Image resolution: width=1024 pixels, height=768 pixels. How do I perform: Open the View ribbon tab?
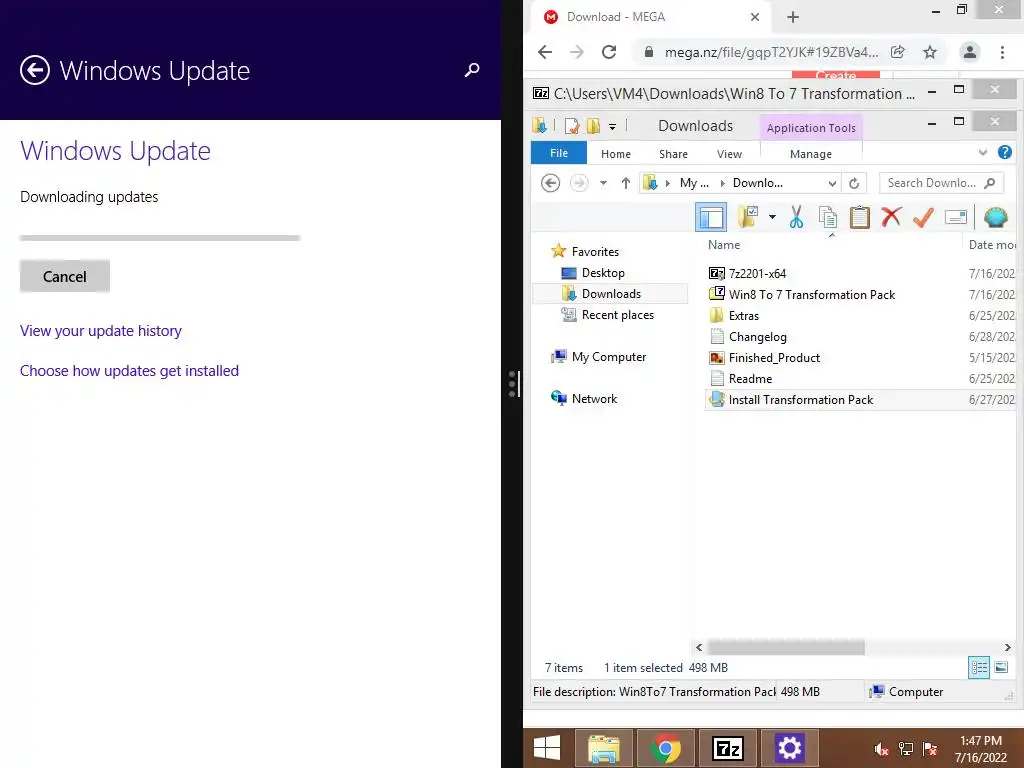click(x=729, y=154)
